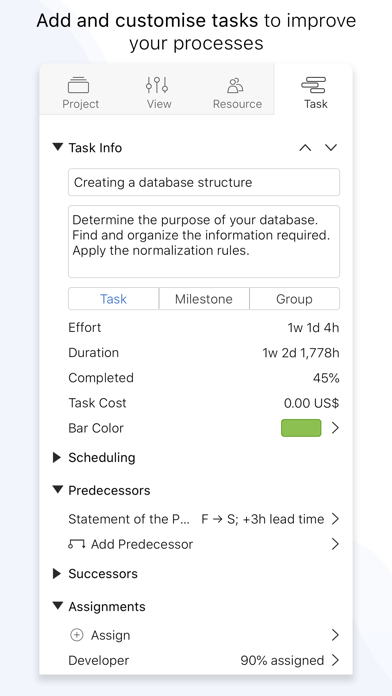392x696 pixels.
Task: Go to previous task with up arrow
Action: (x=305, y=148)
